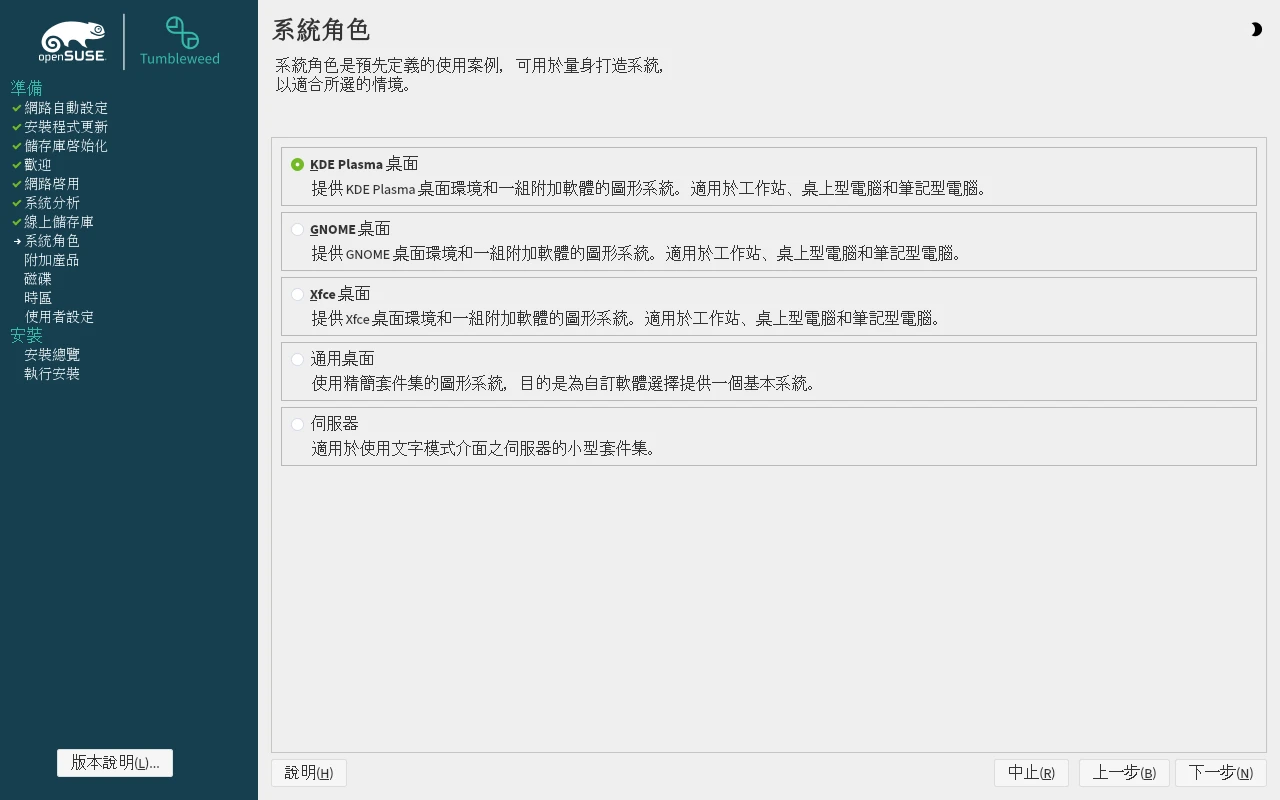Click the 系統分析 step in sidebar
This screenshot has height=800, width=1280.
click(52, 203)
